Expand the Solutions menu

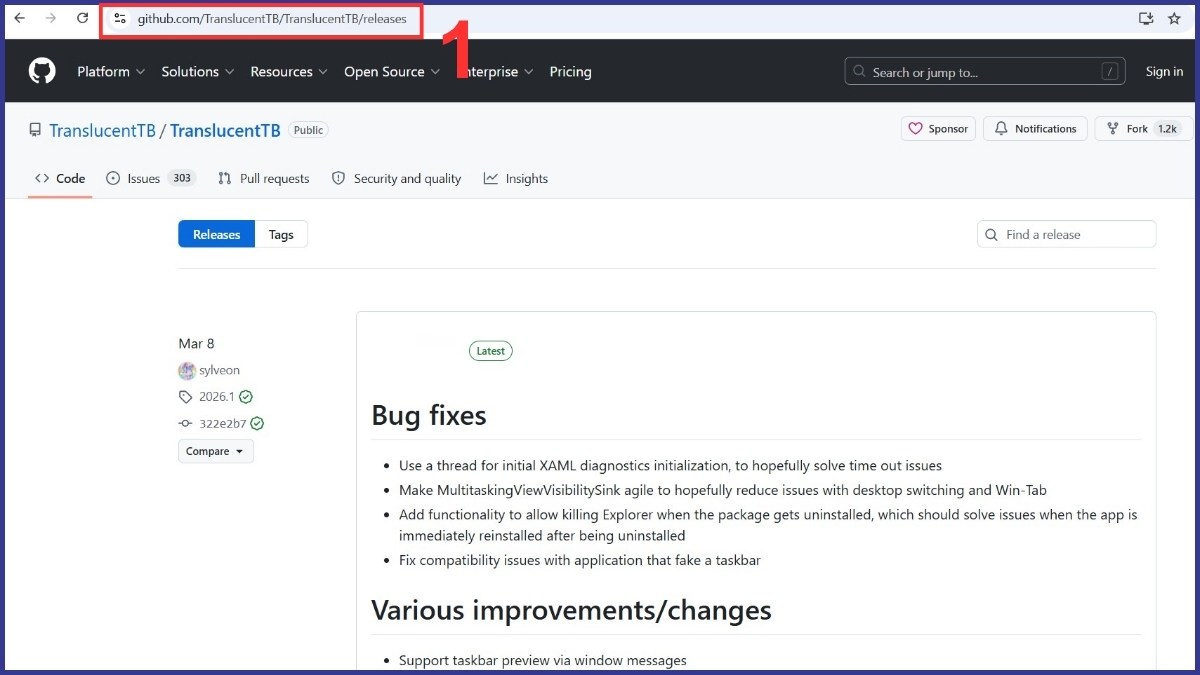pos(198,72)
